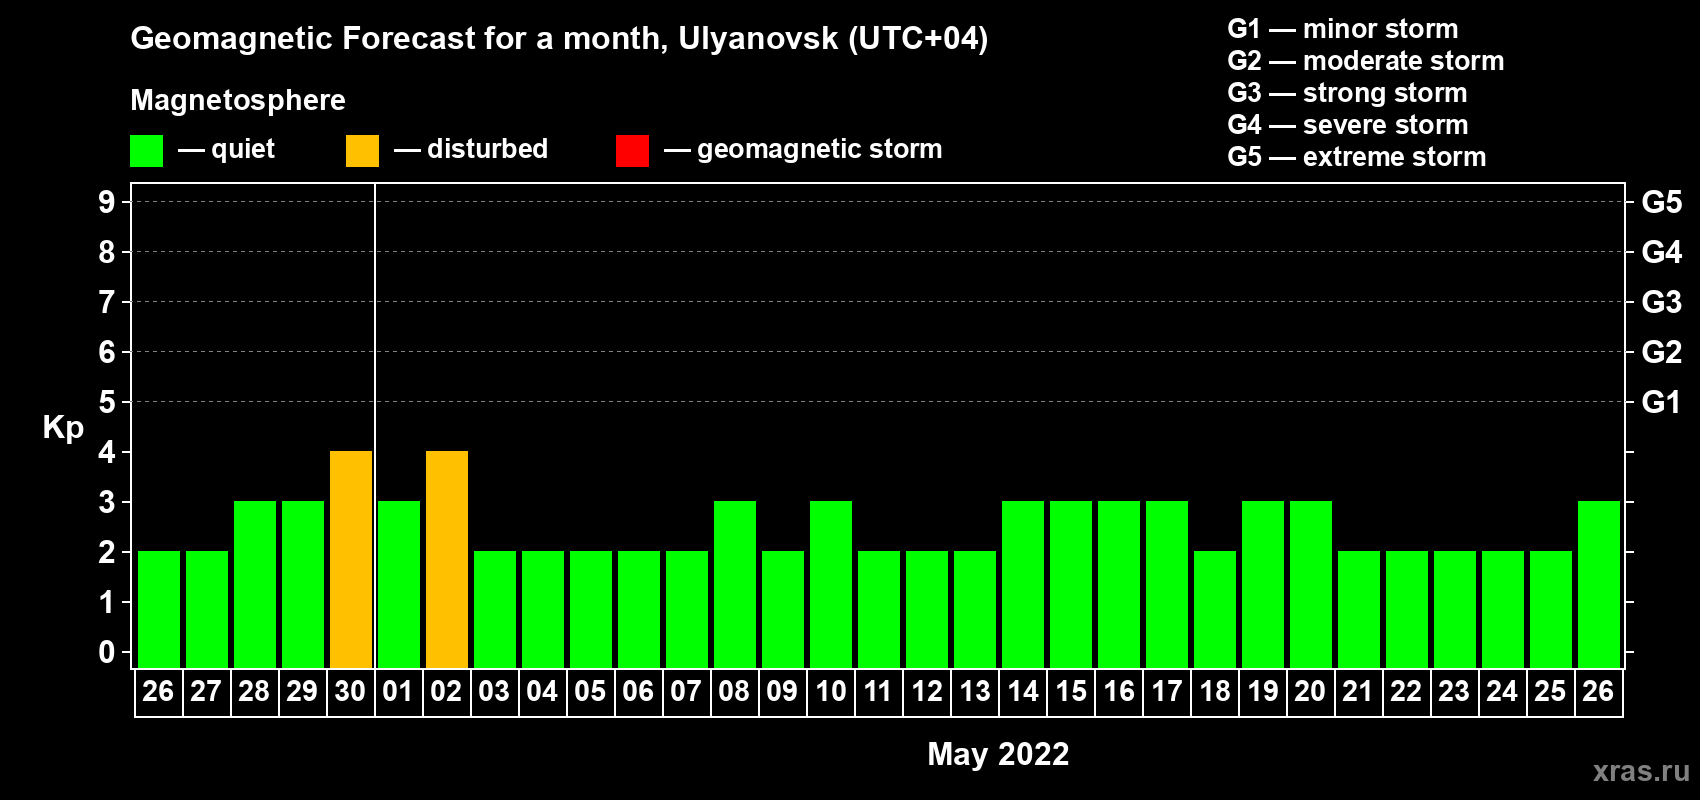Click the red geomagnetic storm legend swatch

632,151
